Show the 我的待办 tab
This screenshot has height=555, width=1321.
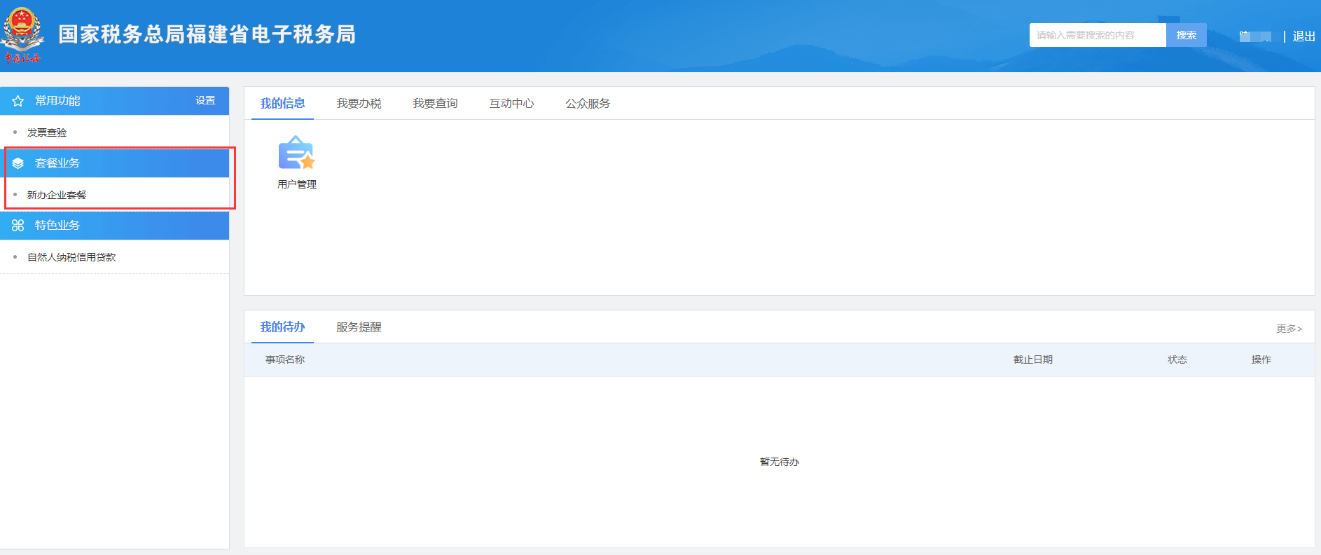point(282,327)
